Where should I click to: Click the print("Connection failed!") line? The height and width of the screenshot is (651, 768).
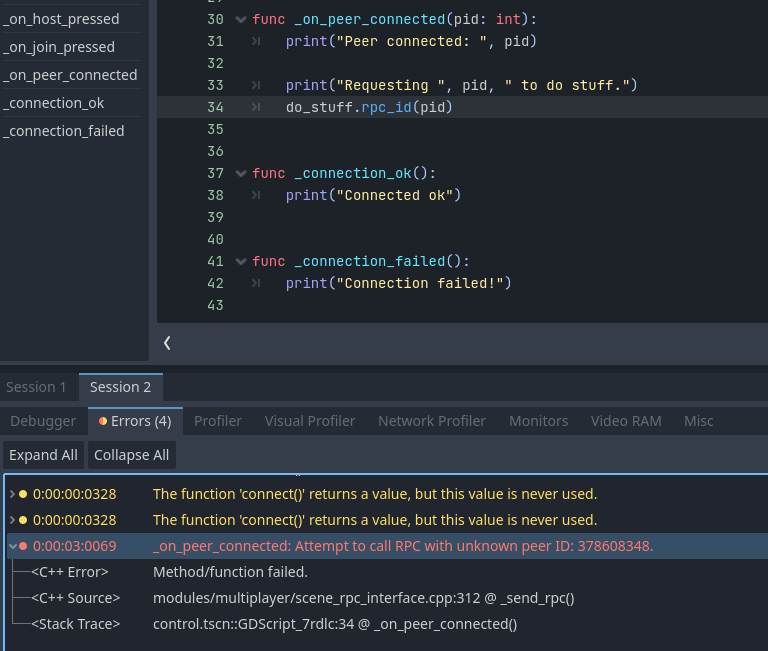click(399, 284)
